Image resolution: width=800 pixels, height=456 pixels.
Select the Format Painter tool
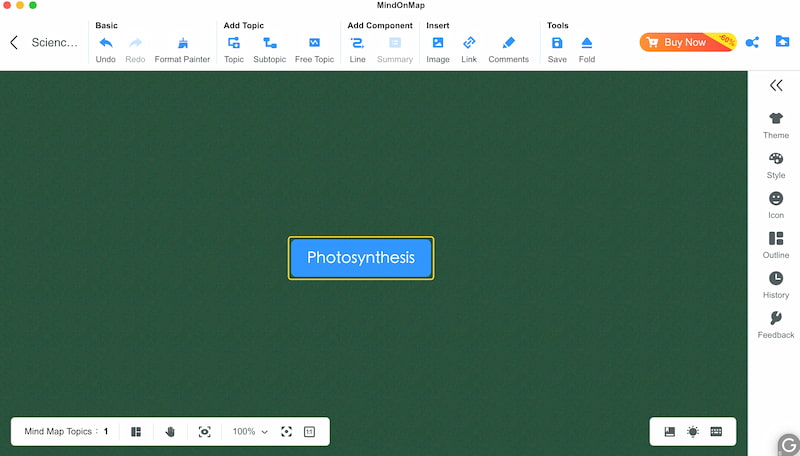[182, 43]
